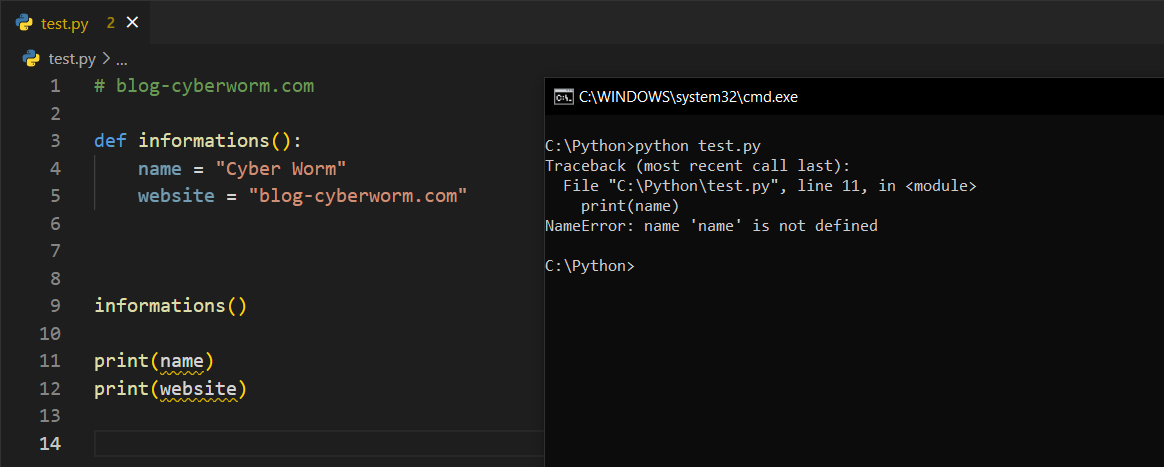
Task: Select line number 11 in the gutter
Action: point(50,361)
